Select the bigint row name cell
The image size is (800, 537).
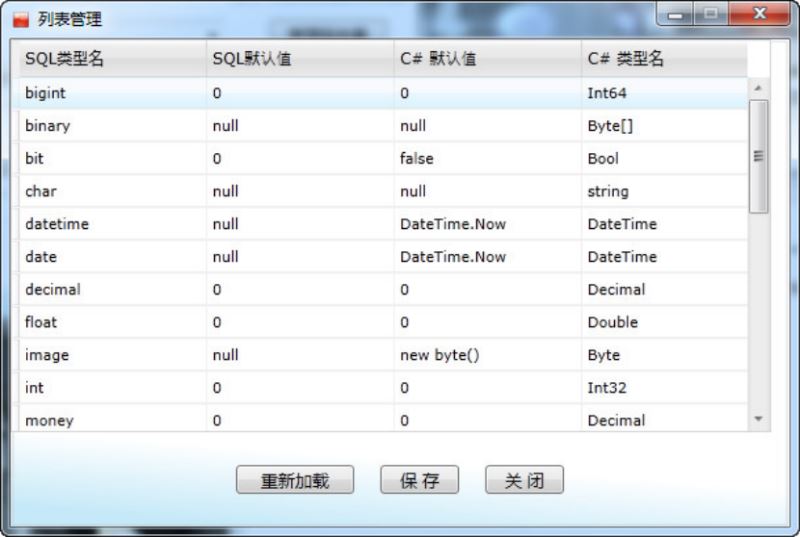[45, 93]
